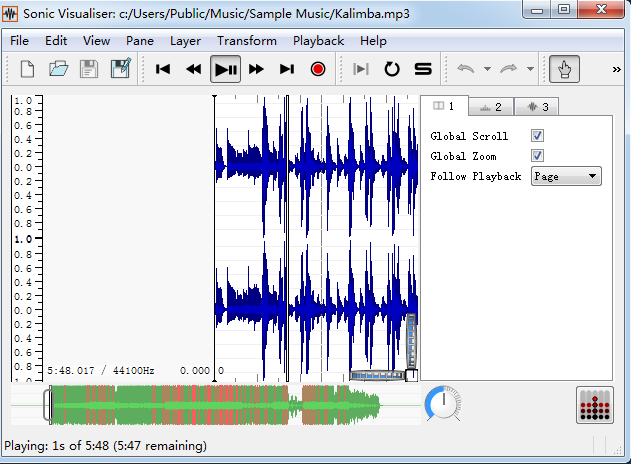The image size is (631, 464).
Task: Click the overview viewport bracket handle
Action: pyautogui.click(x=47, y=405)
